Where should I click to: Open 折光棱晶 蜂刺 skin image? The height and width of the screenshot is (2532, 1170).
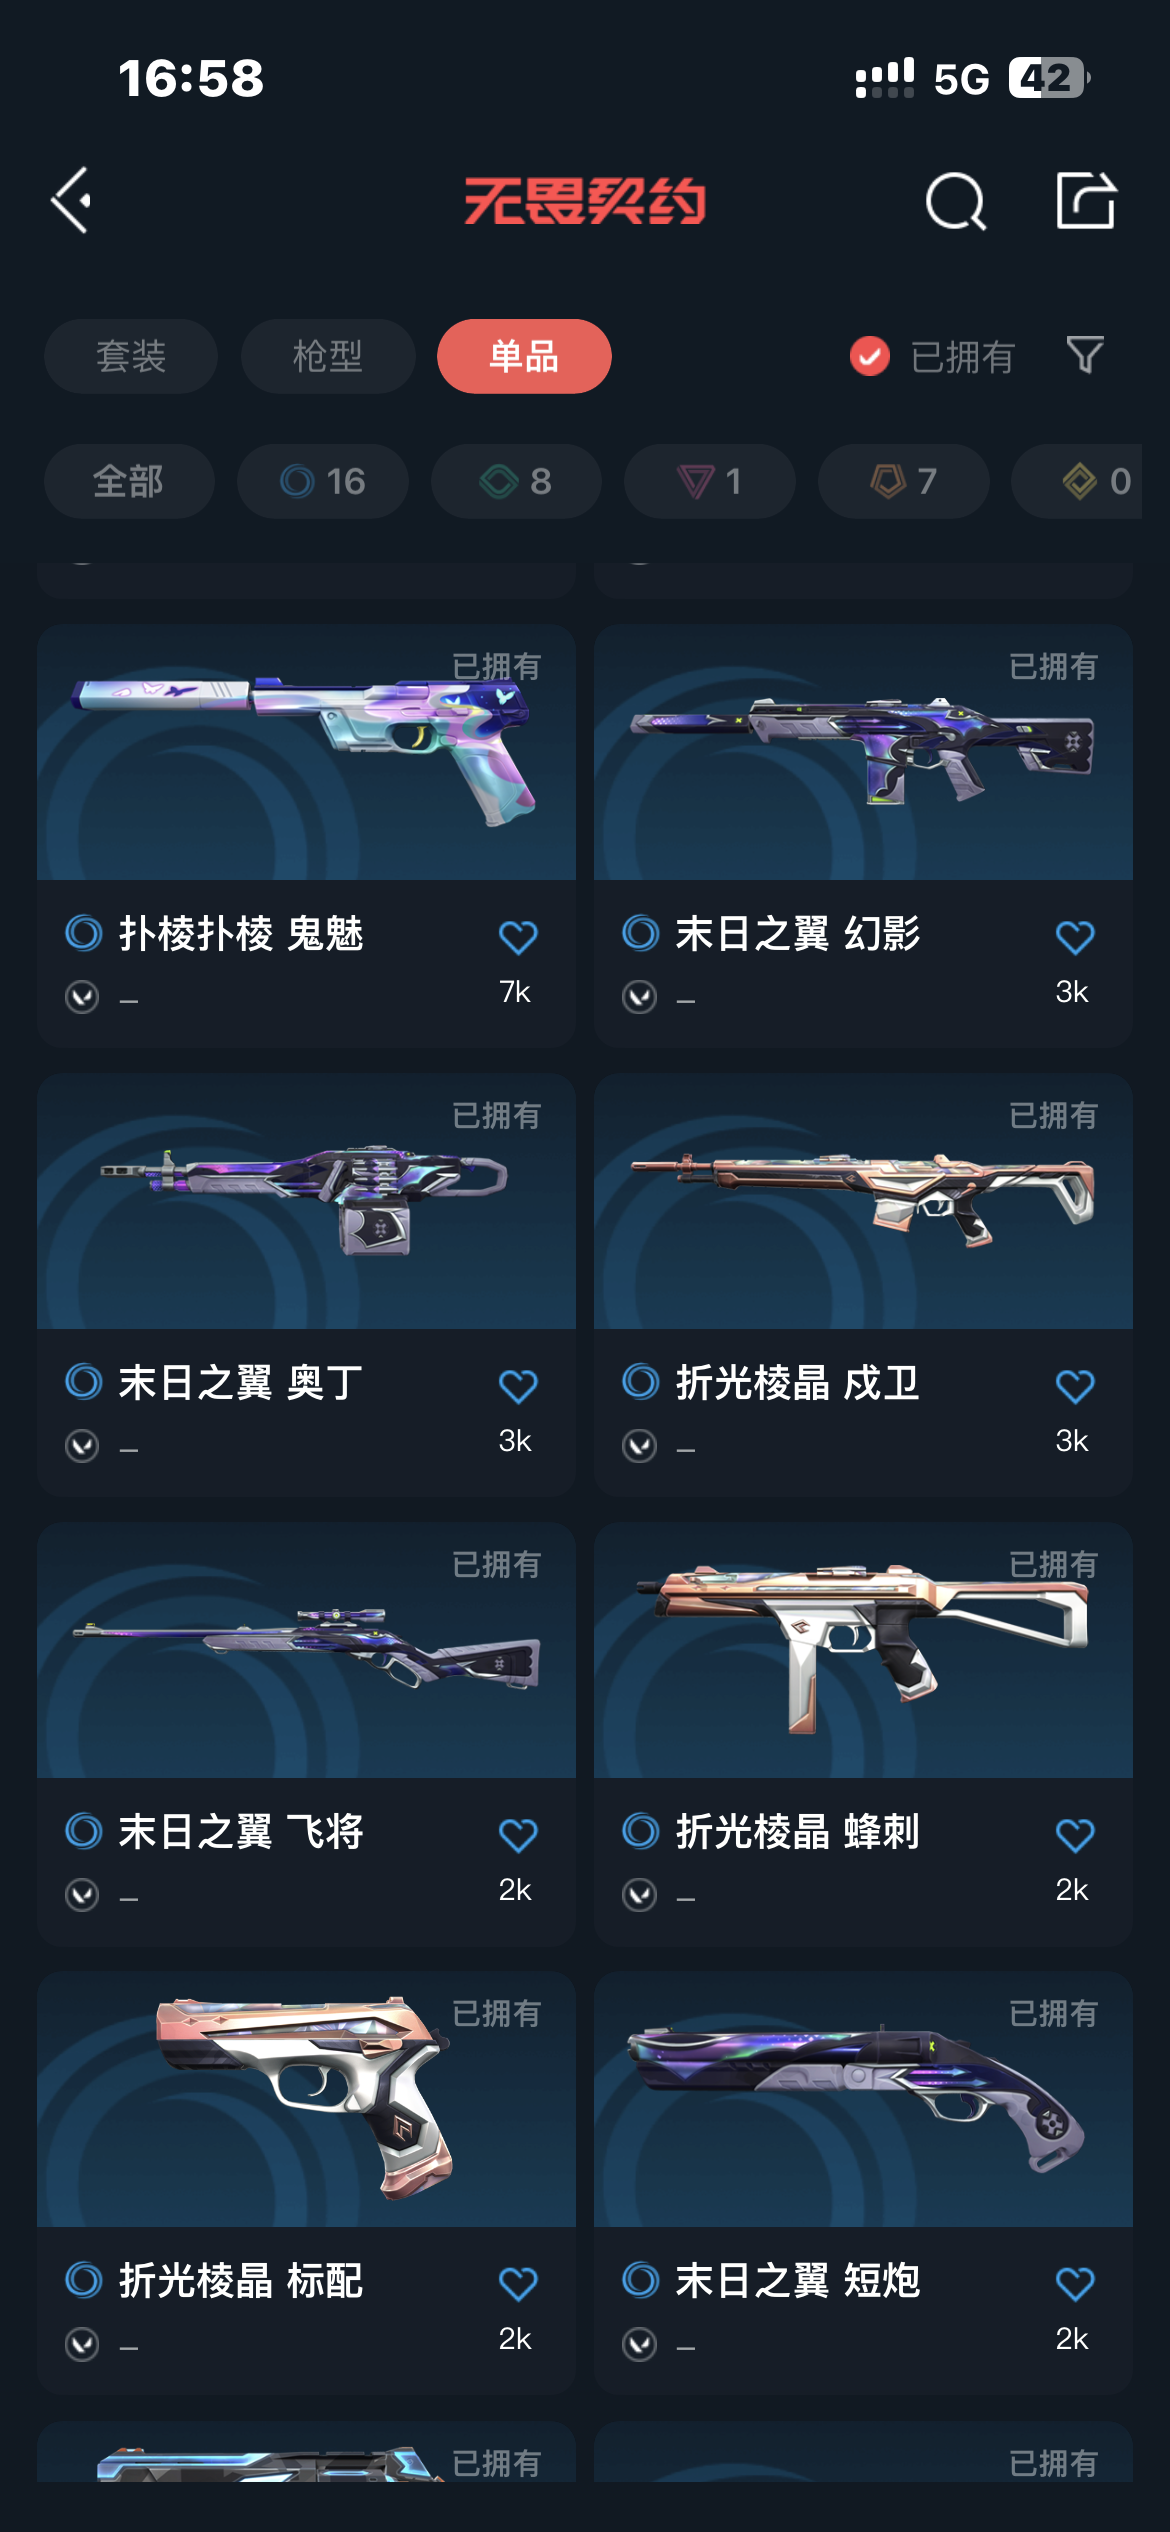coord(863,1650)
